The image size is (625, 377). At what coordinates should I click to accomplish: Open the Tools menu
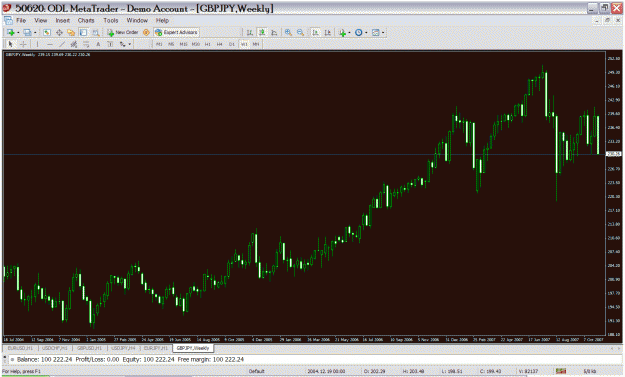(111, 20)
